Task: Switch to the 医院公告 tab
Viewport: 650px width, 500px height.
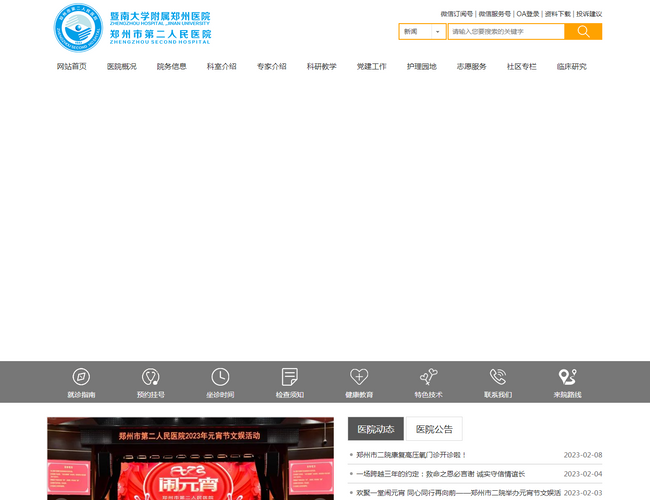Action: [434, 429]
